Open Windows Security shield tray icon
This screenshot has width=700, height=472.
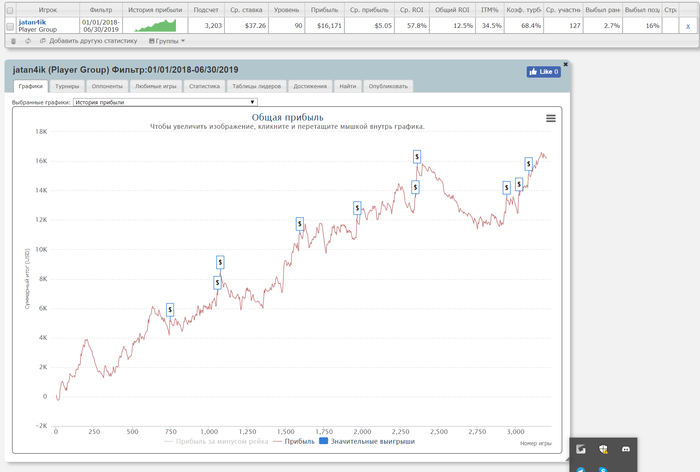(603, 449)
